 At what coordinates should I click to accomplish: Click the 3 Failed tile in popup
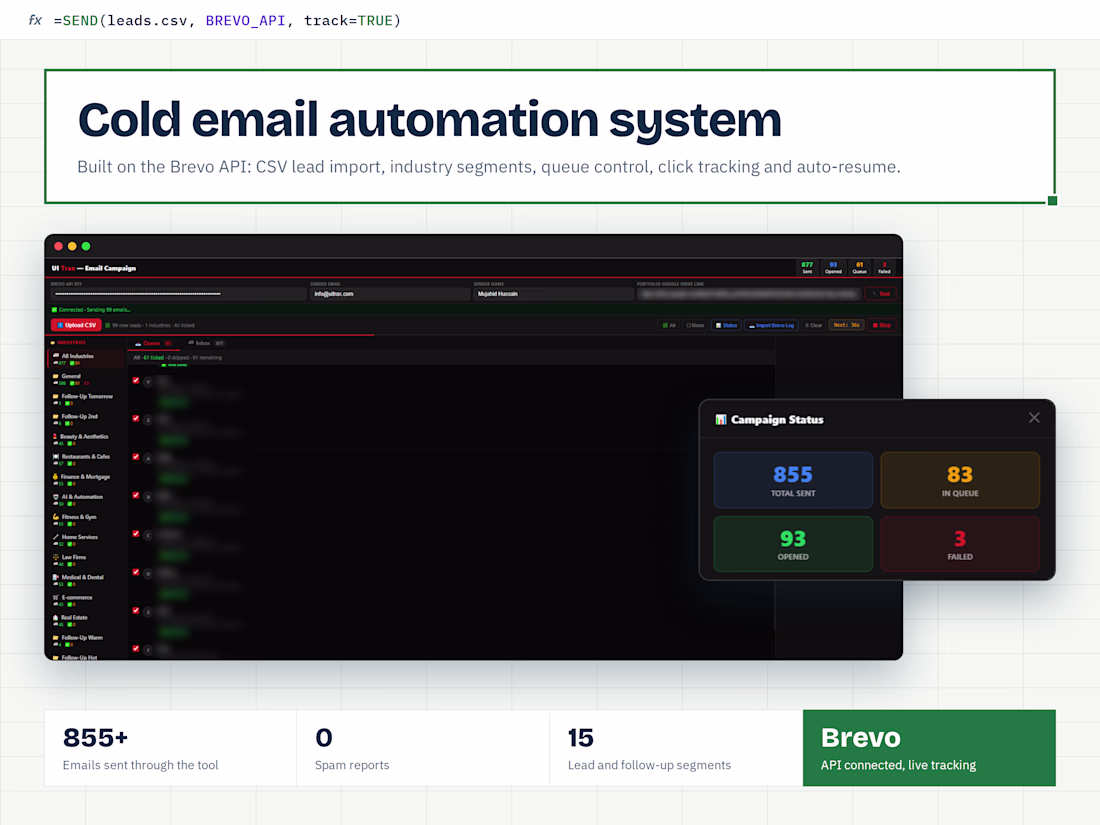[960, 544]
